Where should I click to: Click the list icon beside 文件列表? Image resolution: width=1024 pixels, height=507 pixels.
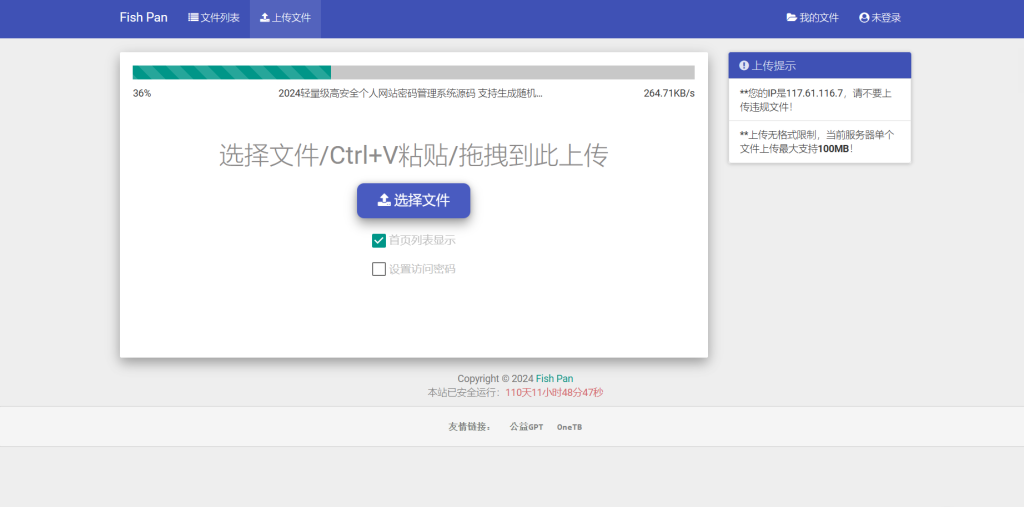click(193, 18)
